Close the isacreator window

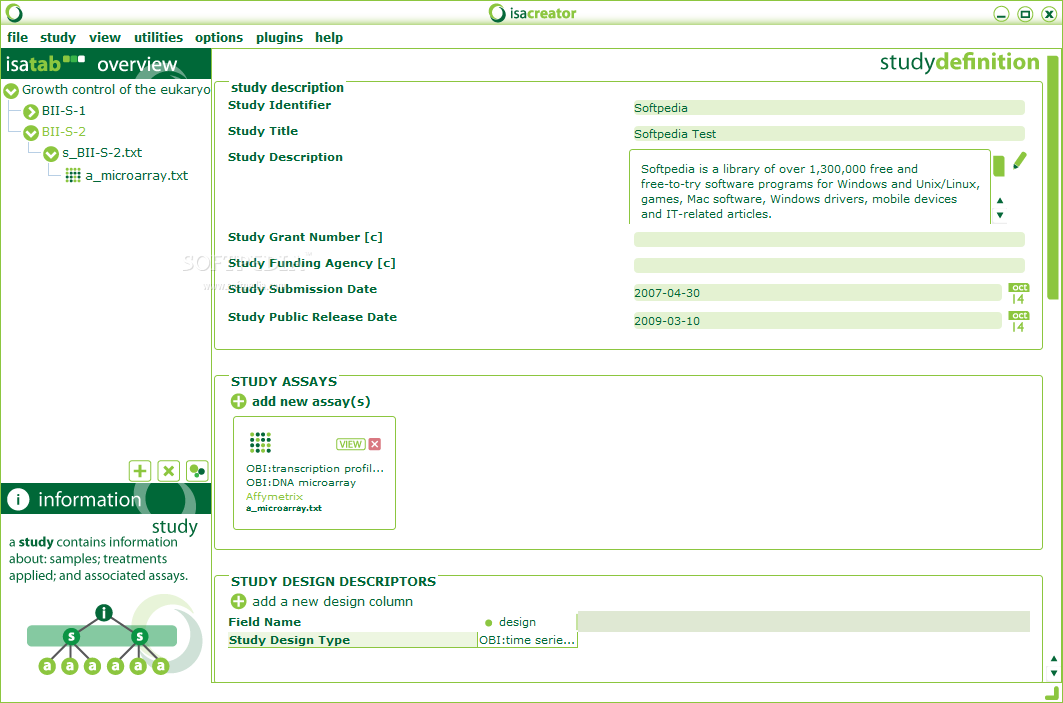click(1049, 14)
